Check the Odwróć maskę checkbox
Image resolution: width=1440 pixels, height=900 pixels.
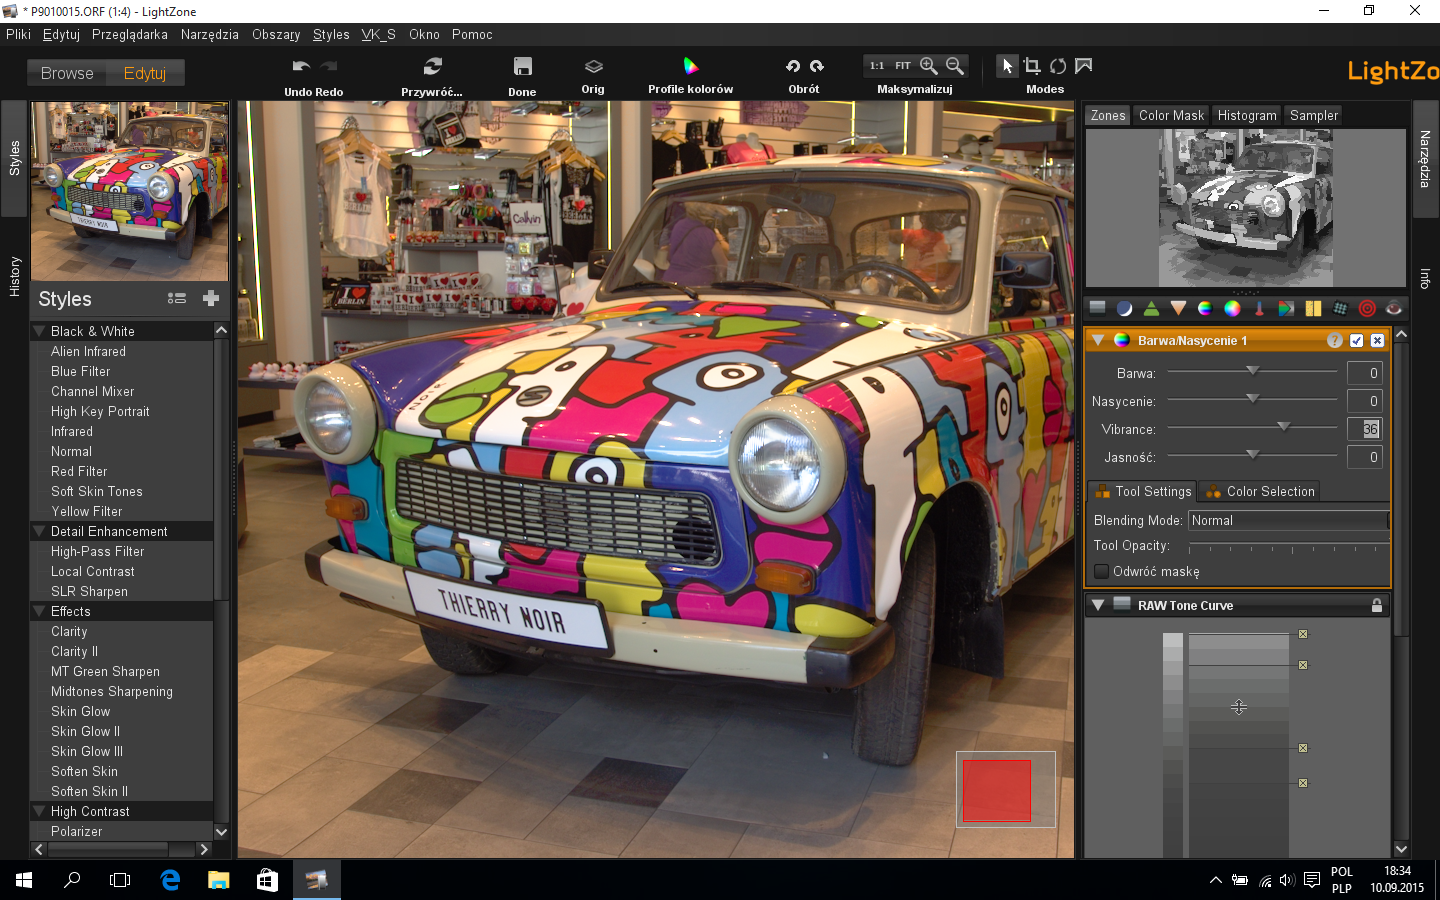[1102, 571]
